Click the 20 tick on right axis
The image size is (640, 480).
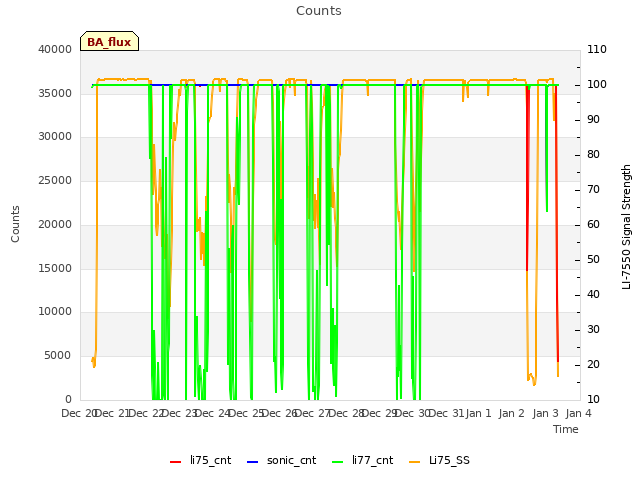pyautogui.click(x=593, y=364)
